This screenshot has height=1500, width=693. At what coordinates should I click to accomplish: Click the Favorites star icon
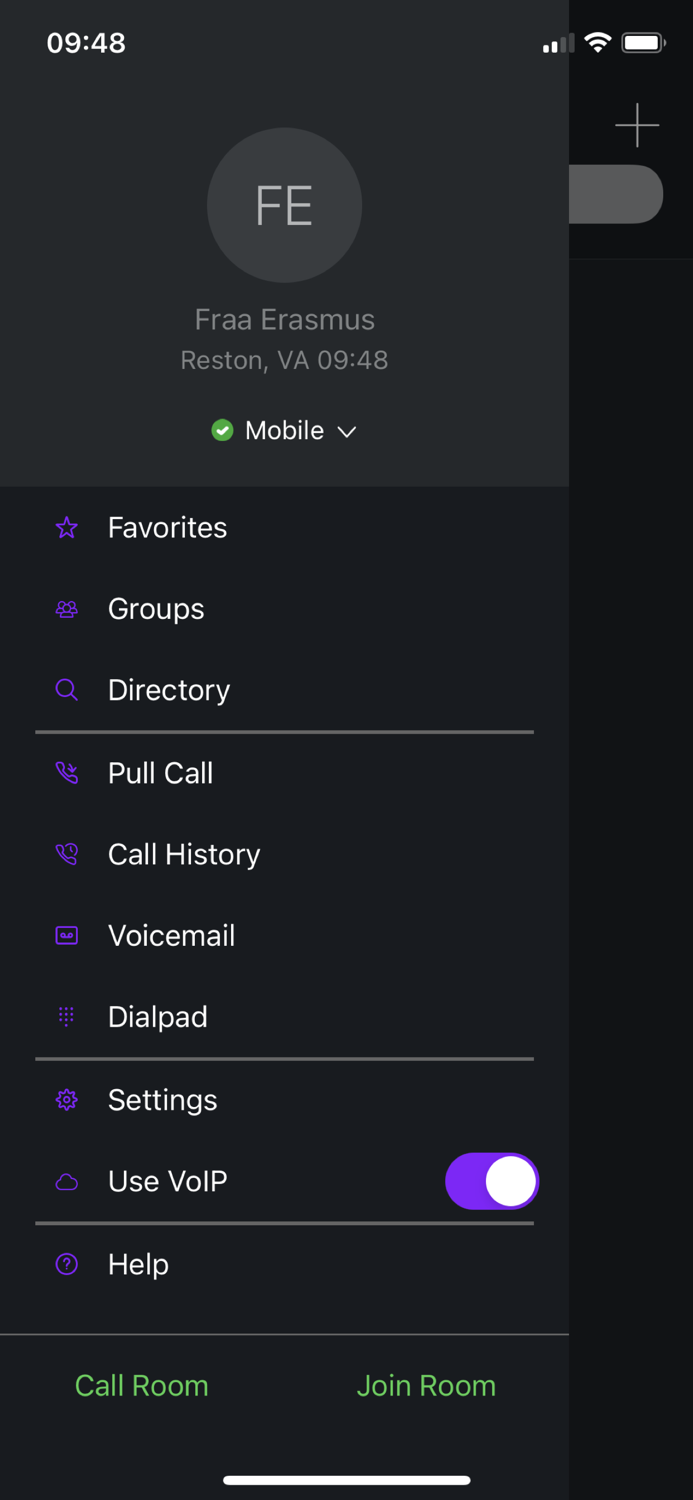[67, 528]
